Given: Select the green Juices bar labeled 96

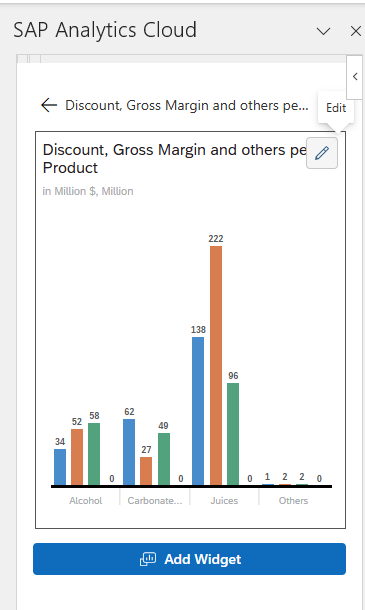Looking at the screenshot, I should coord(233,434).
